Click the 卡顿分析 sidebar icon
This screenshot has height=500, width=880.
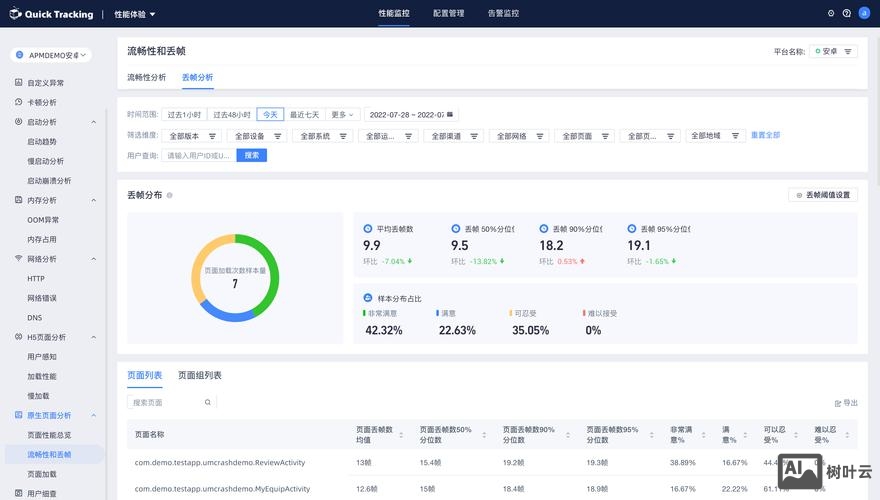[x=19, y=102]
